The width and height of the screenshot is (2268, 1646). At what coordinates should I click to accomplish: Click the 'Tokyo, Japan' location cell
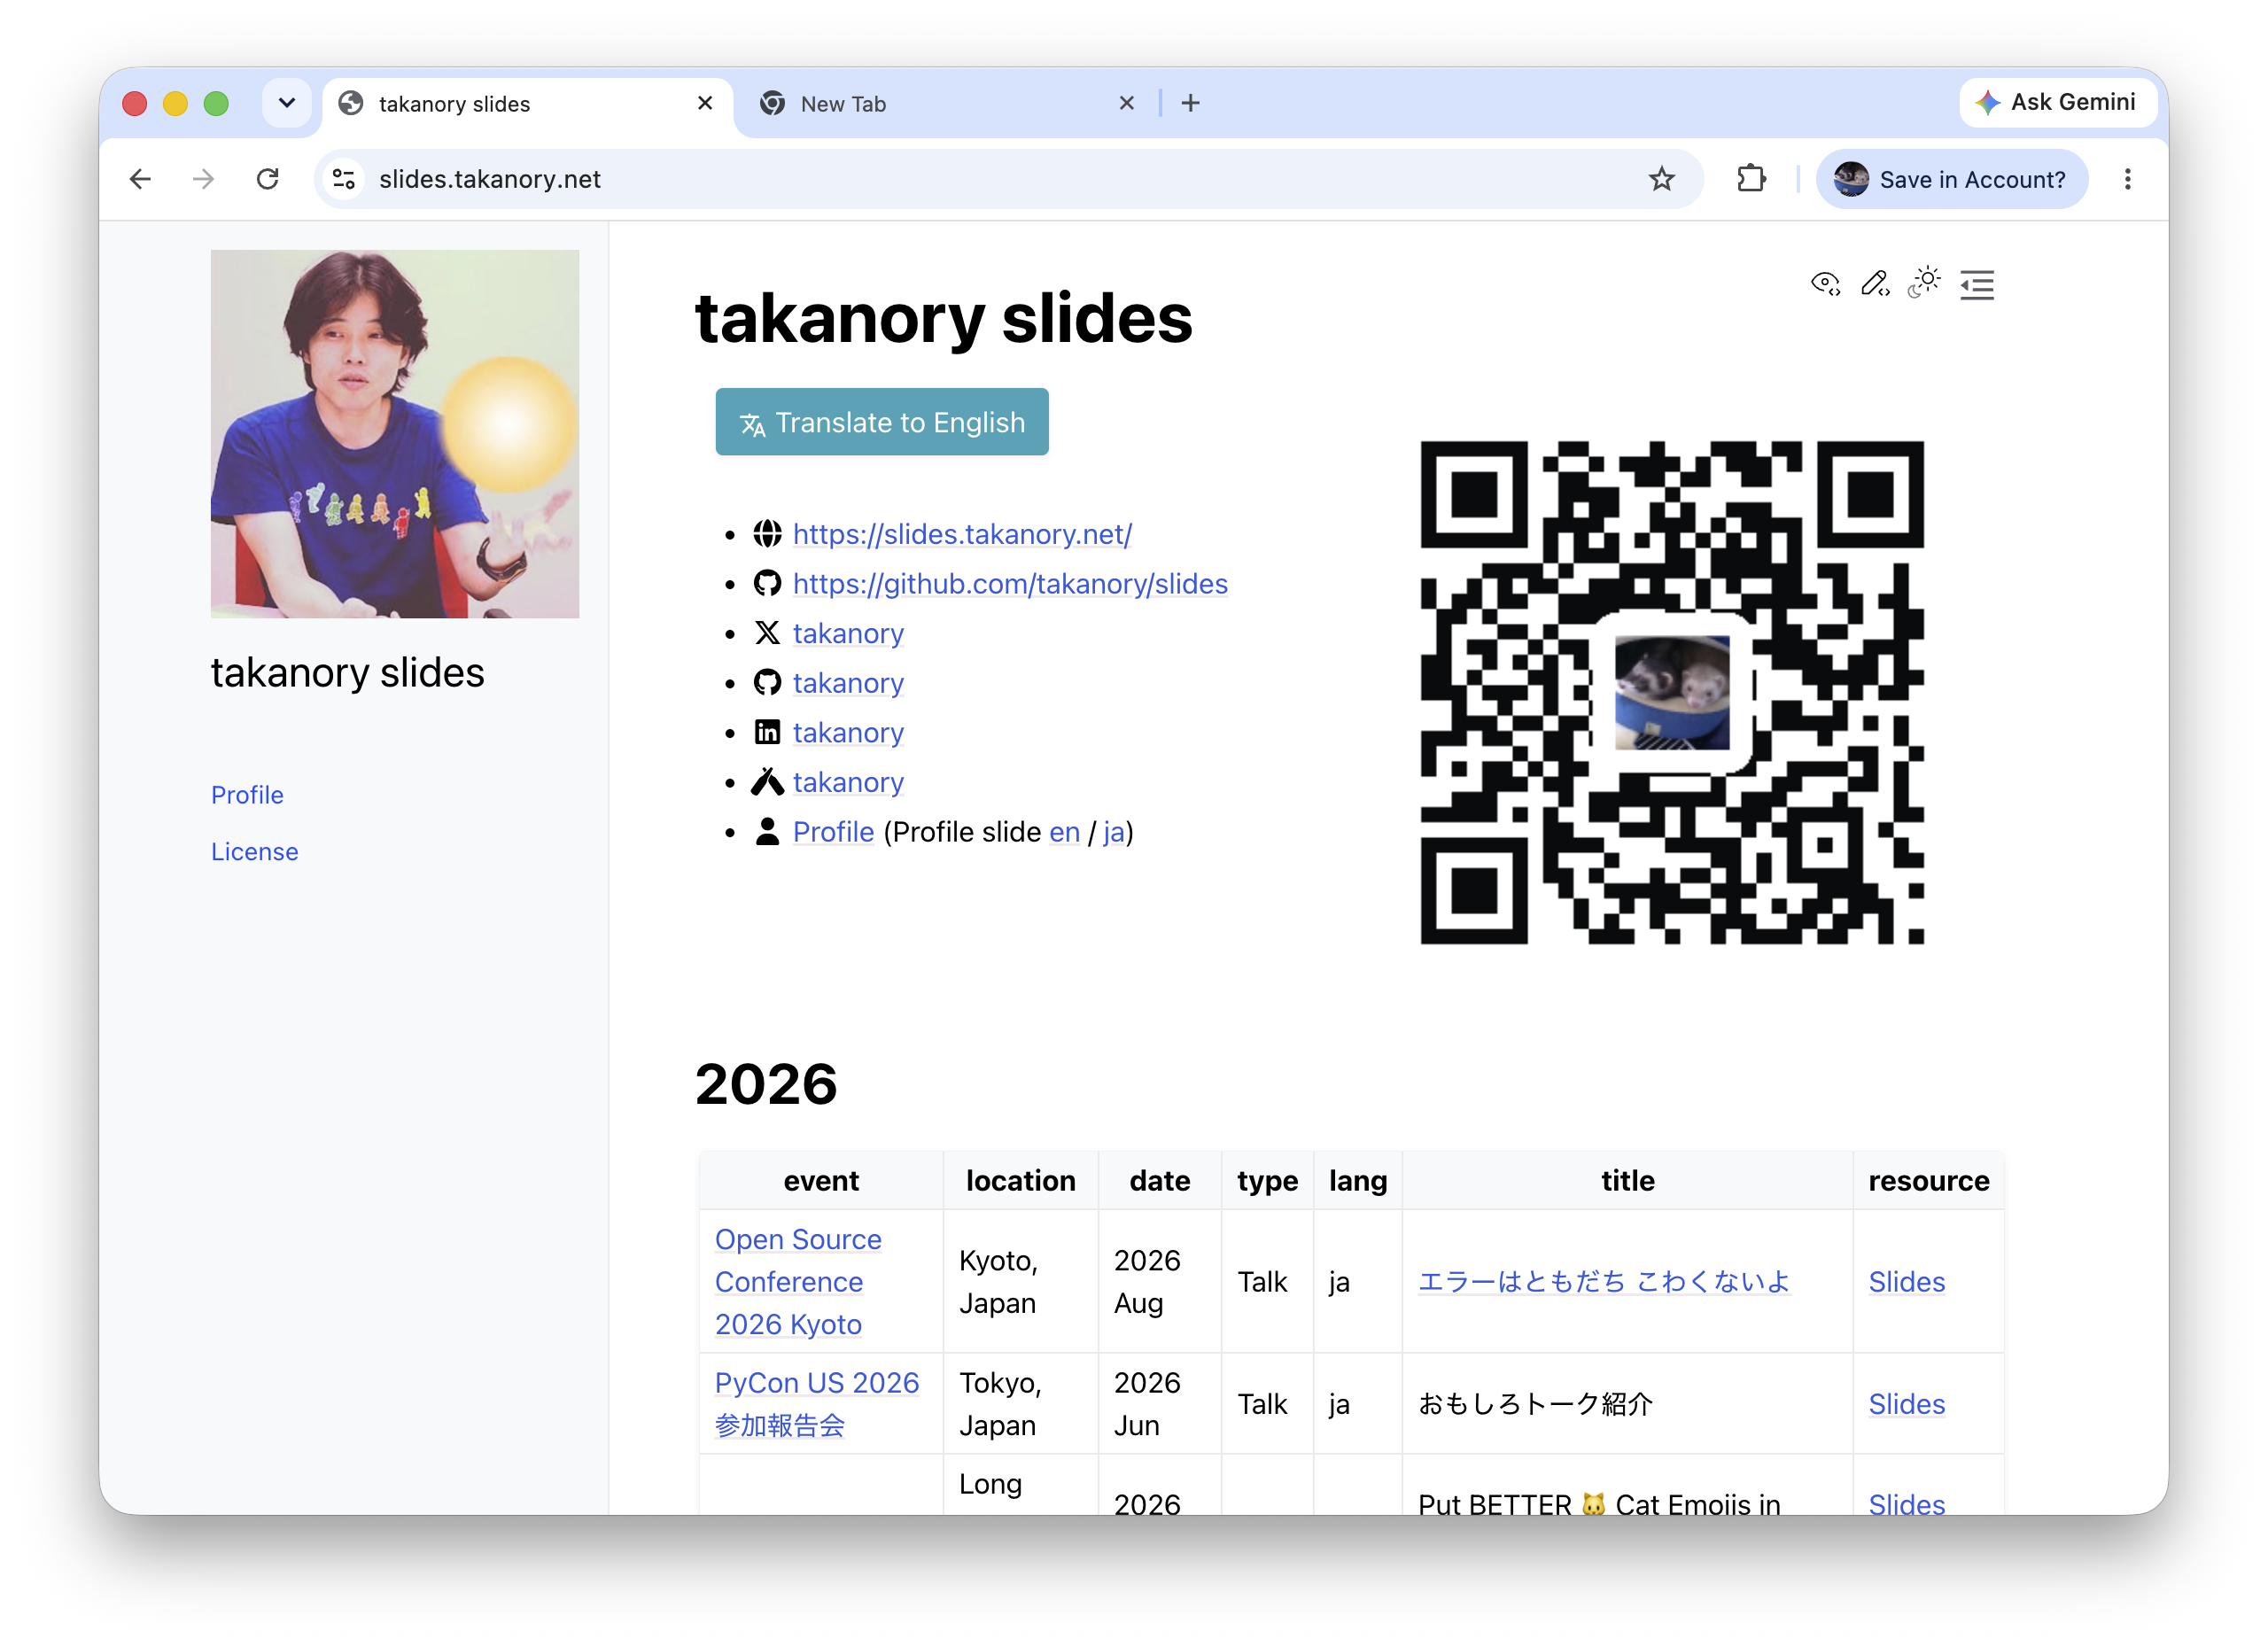(1020, 1404)
